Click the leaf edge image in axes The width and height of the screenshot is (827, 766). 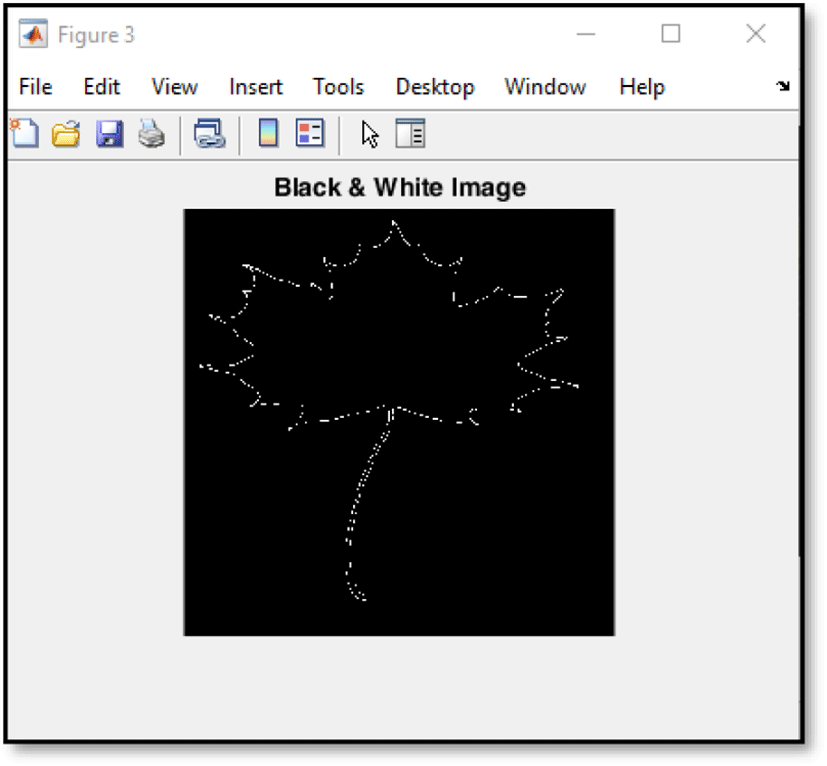(399, 423)
